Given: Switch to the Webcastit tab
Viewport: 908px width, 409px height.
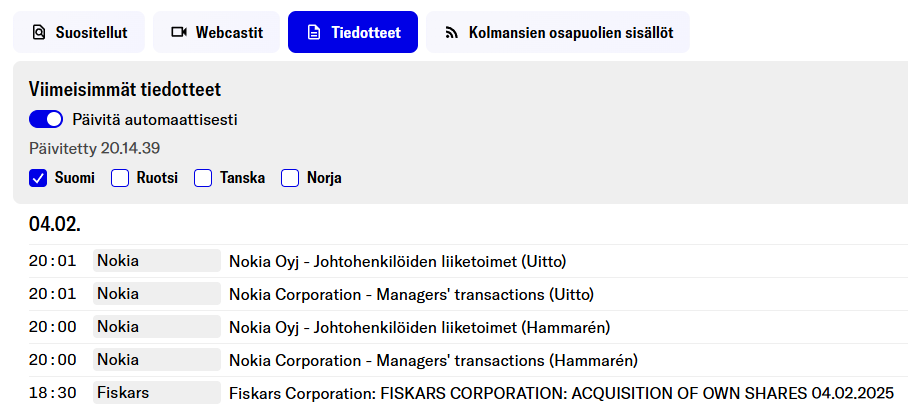Looking at the screenshot, I should coord(216,33).
